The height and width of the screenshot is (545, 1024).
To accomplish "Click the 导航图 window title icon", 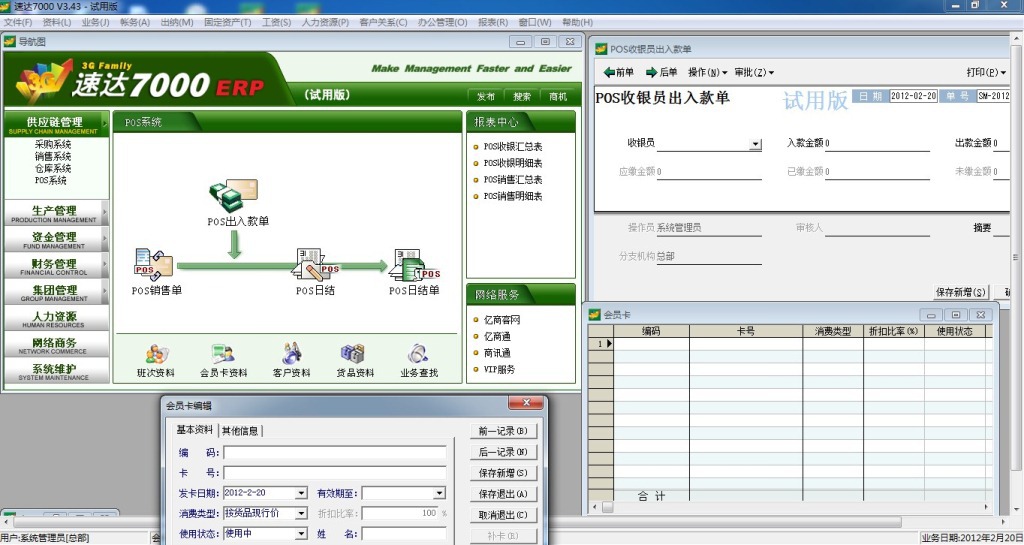I will point(9,42).
